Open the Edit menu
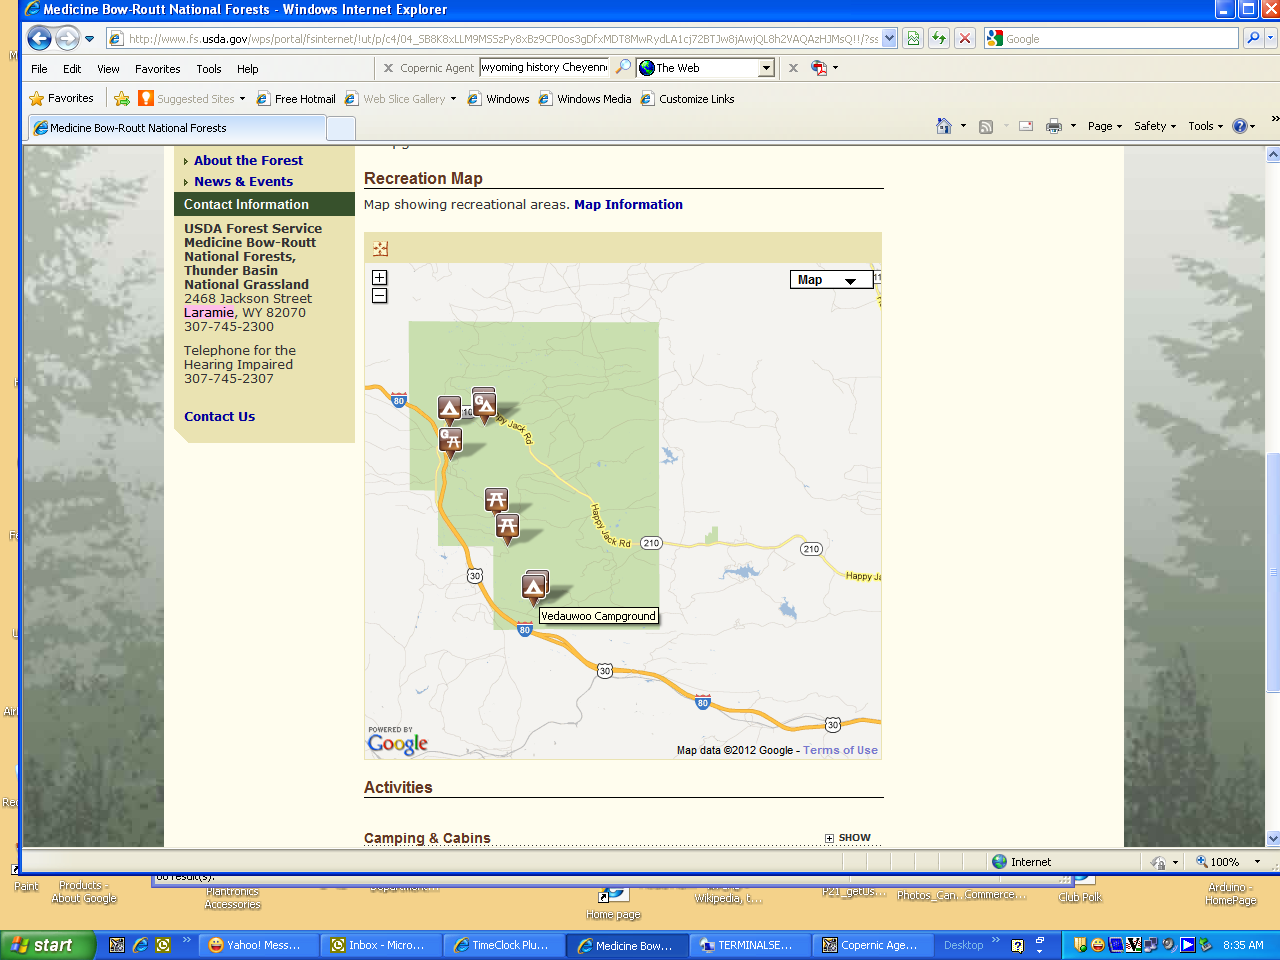The height and width of the screenshot is (960, 1280). coord(72,69)
